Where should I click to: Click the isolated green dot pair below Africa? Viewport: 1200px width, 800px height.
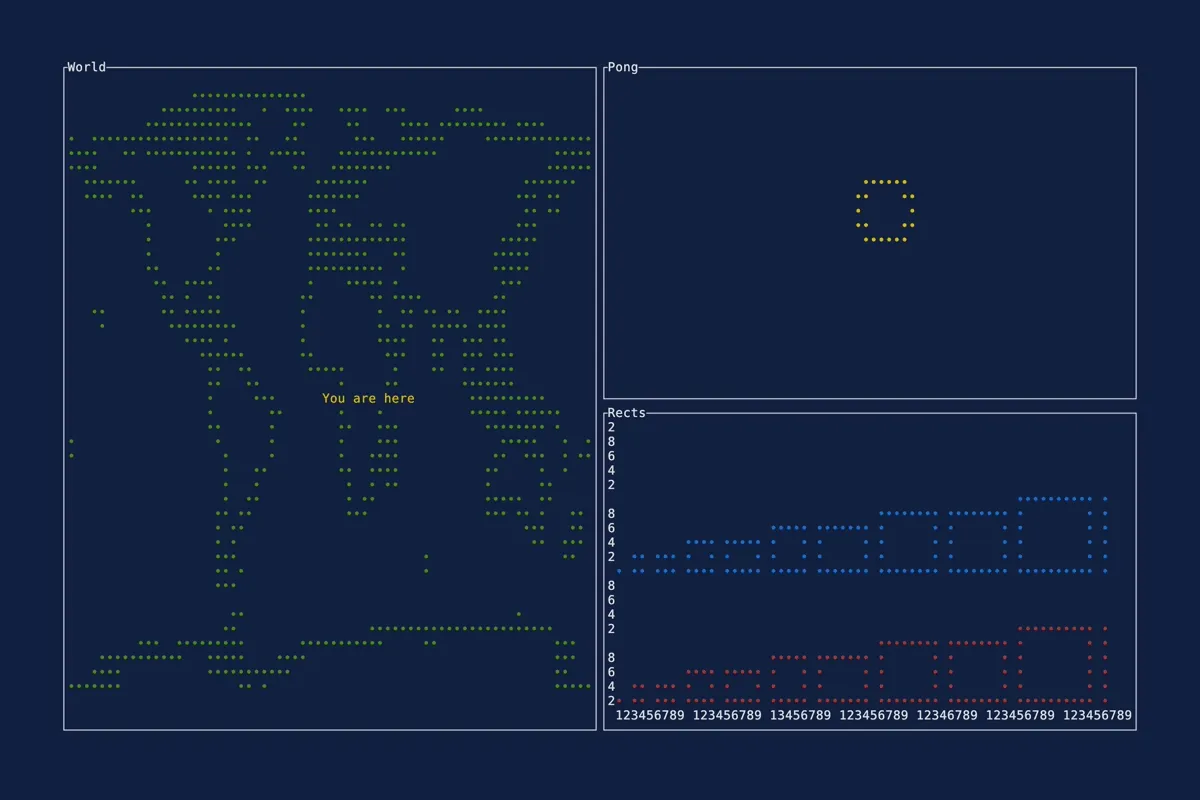[x=426, y=564]
